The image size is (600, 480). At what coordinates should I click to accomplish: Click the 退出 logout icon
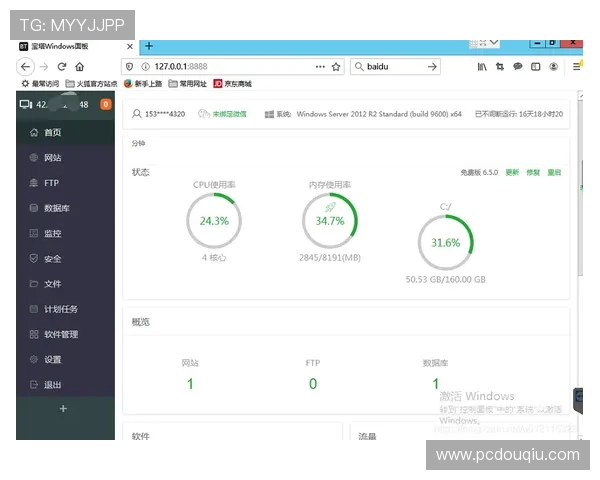coord(34,385)
